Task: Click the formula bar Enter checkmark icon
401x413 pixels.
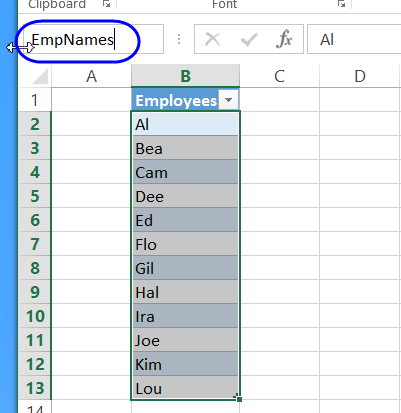Action: (x=249, y=39)
